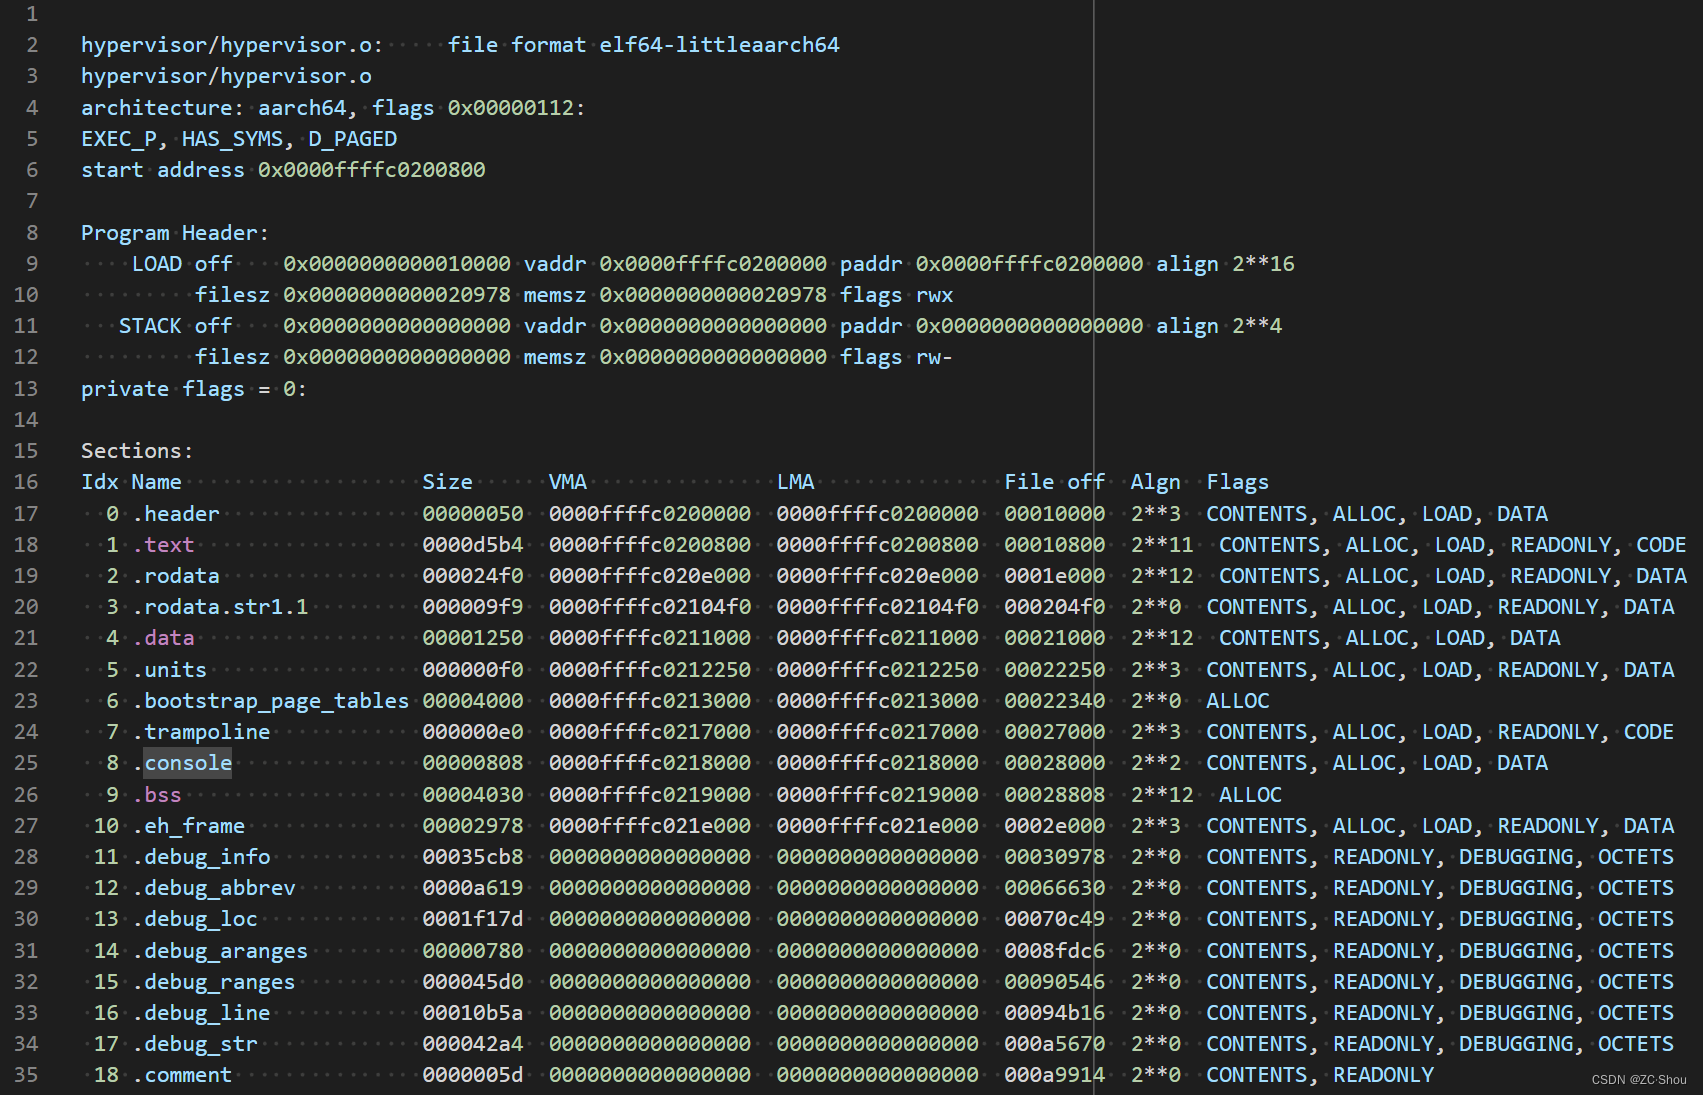
Task: Click 'align 2**16' value
Action: [1225, 263]
